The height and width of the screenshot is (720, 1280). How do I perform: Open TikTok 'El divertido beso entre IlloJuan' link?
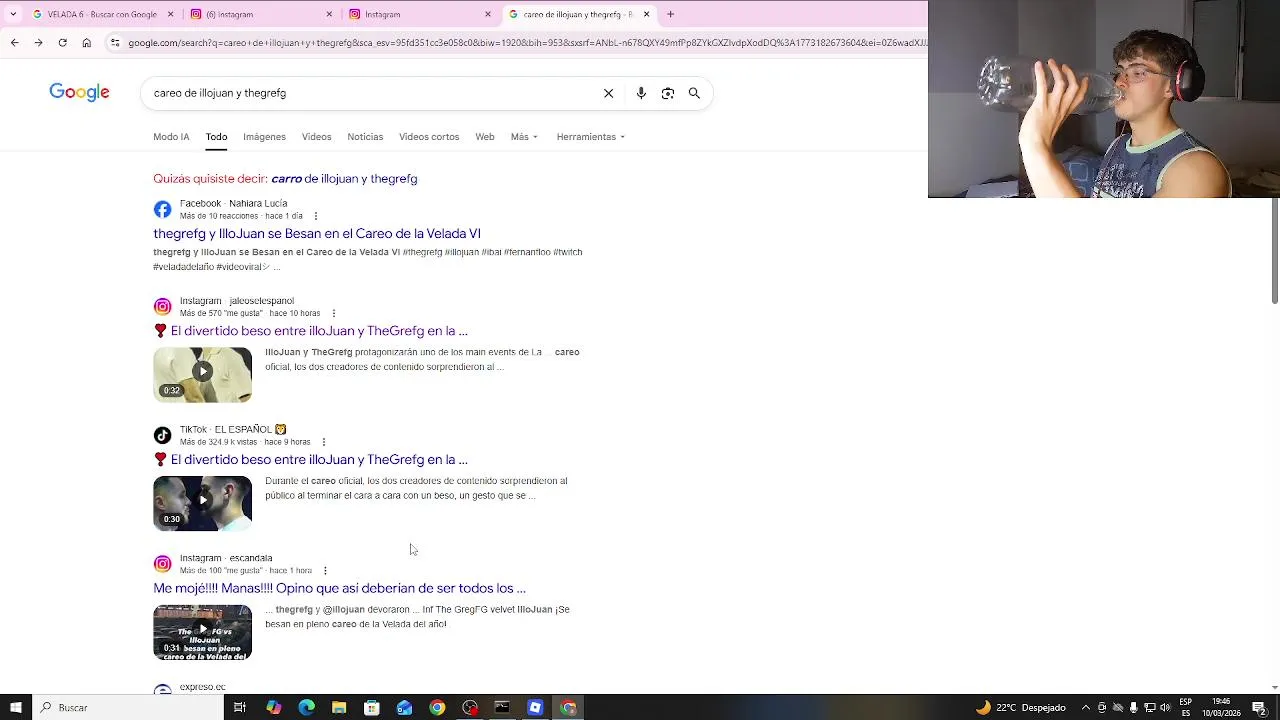[x=319, y=460]
